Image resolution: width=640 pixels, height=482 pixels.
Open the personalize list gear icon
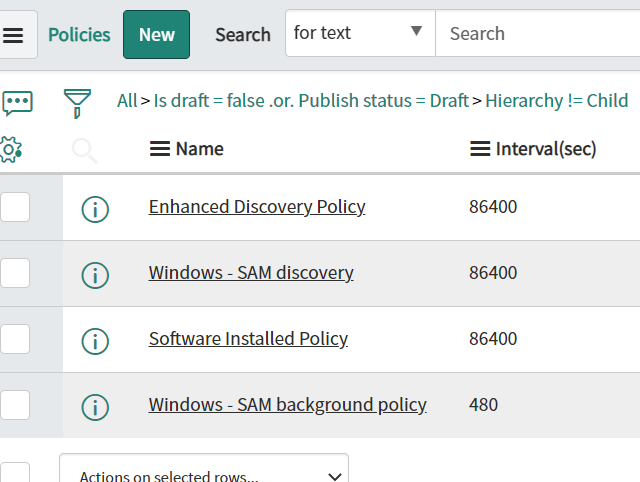click(11, 149)
